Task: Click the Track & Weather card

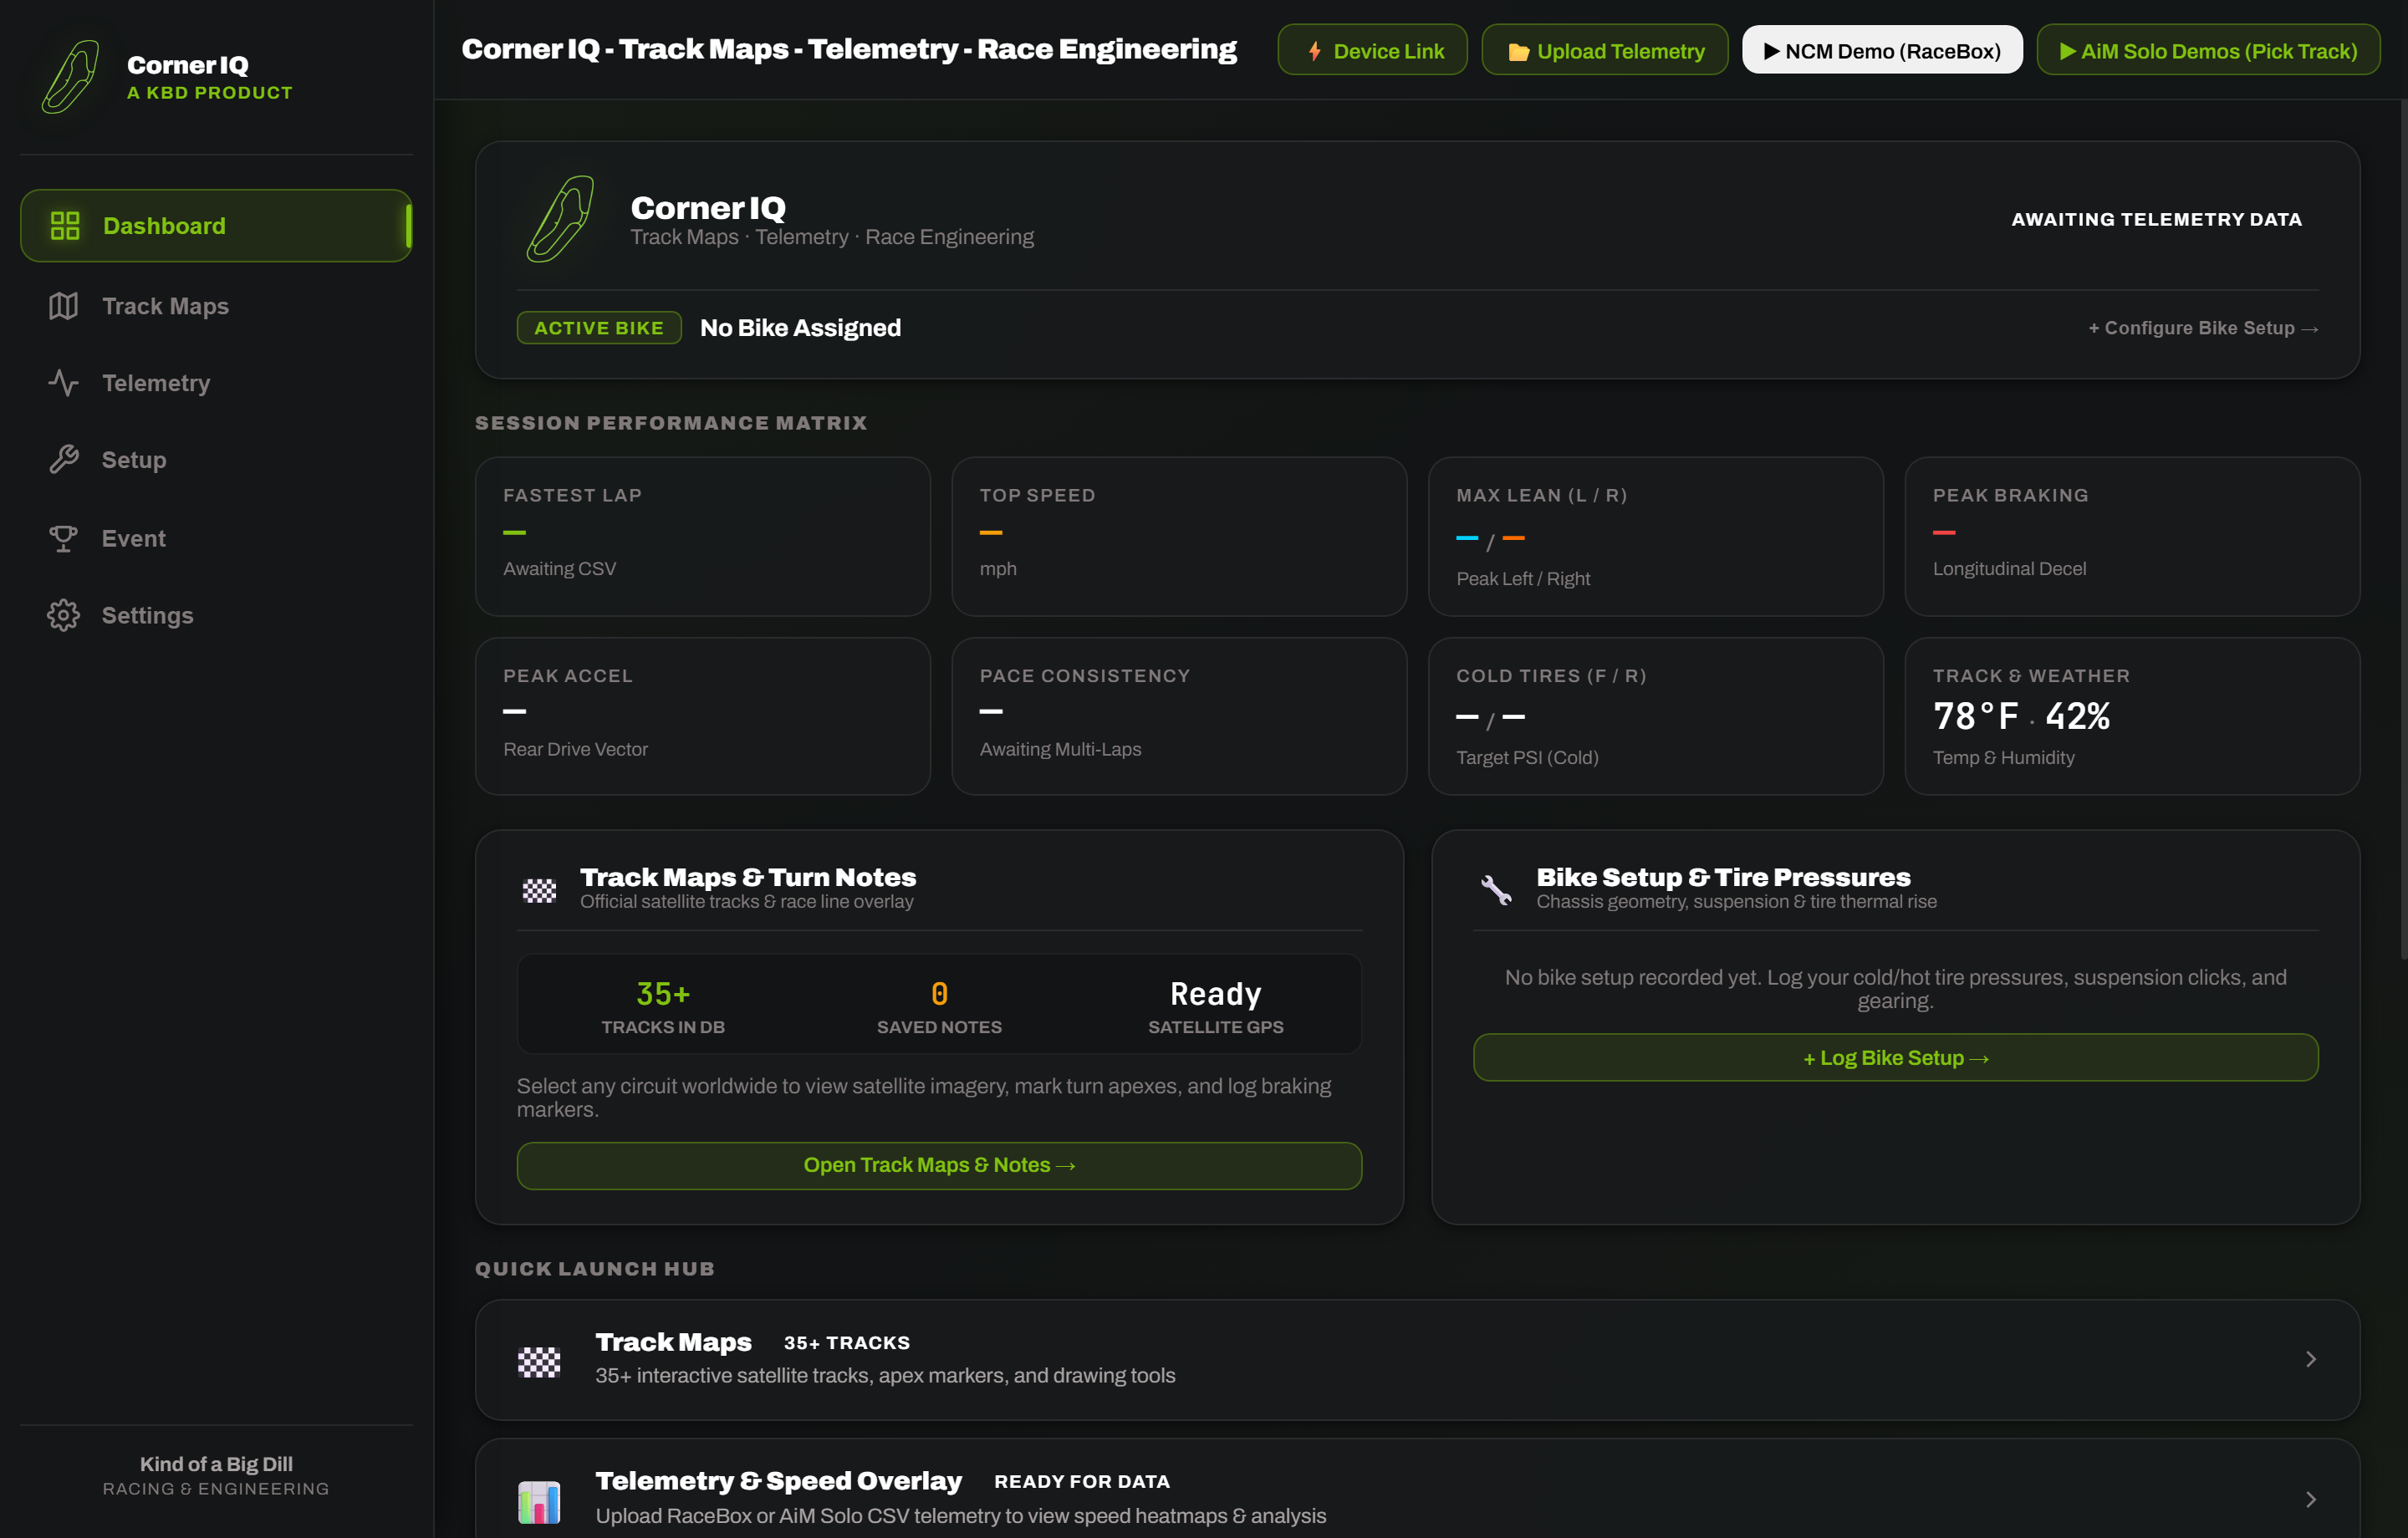Action: click(x=2132, y=716)
